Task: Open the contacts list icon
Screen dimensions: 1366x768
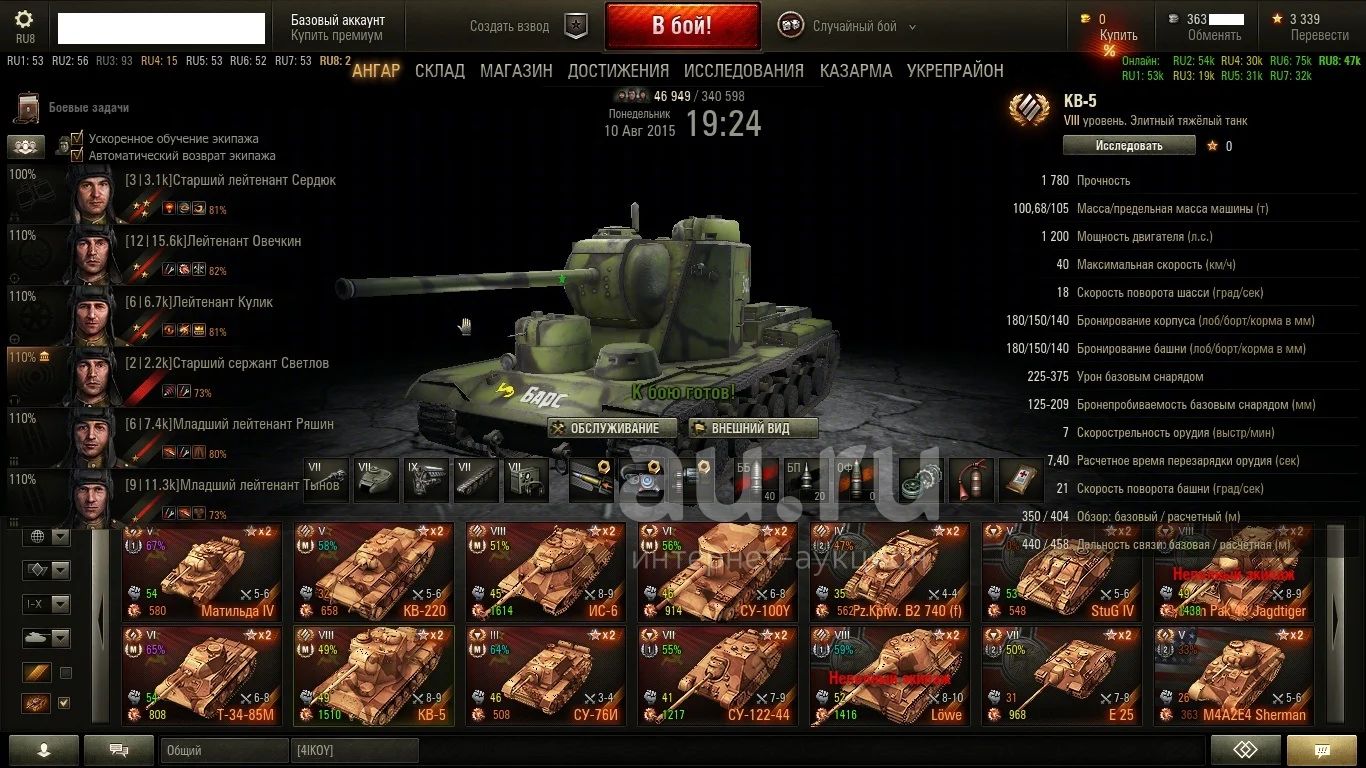Action: coord(42,749)
